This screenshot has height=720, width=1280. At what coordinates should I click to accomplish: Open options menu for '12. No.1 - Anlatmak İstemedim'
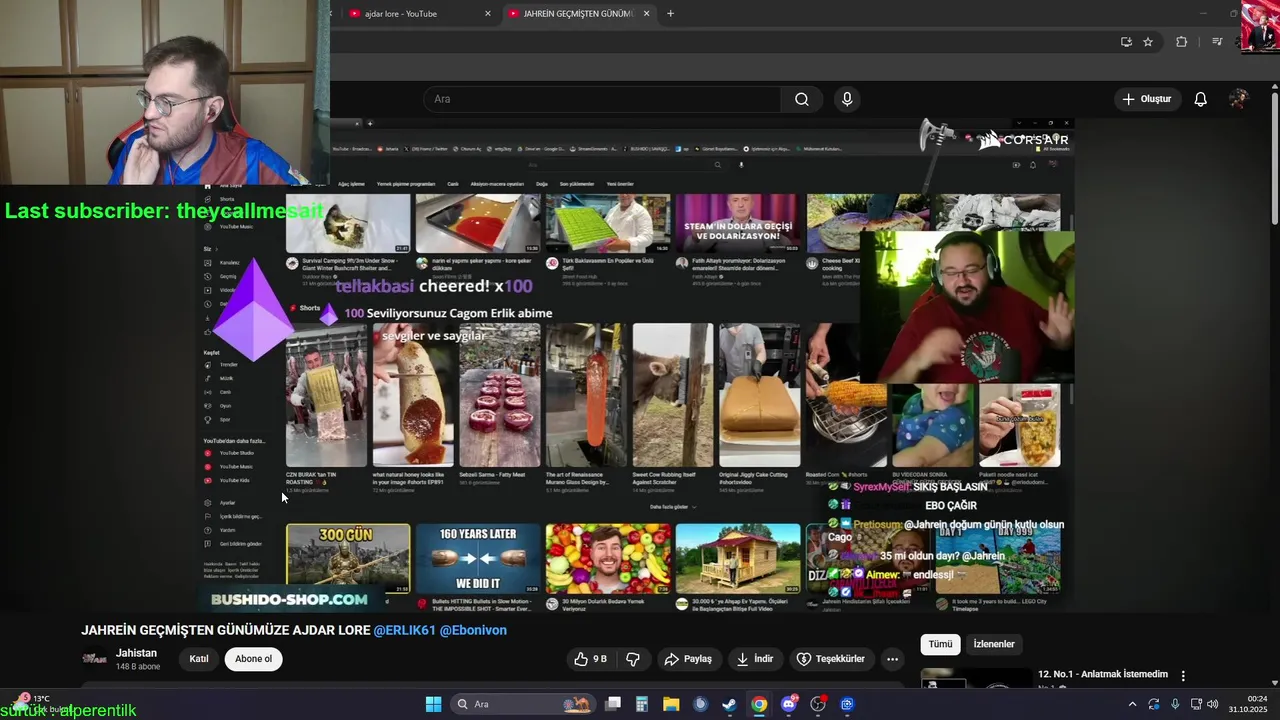pos(1183,676)
